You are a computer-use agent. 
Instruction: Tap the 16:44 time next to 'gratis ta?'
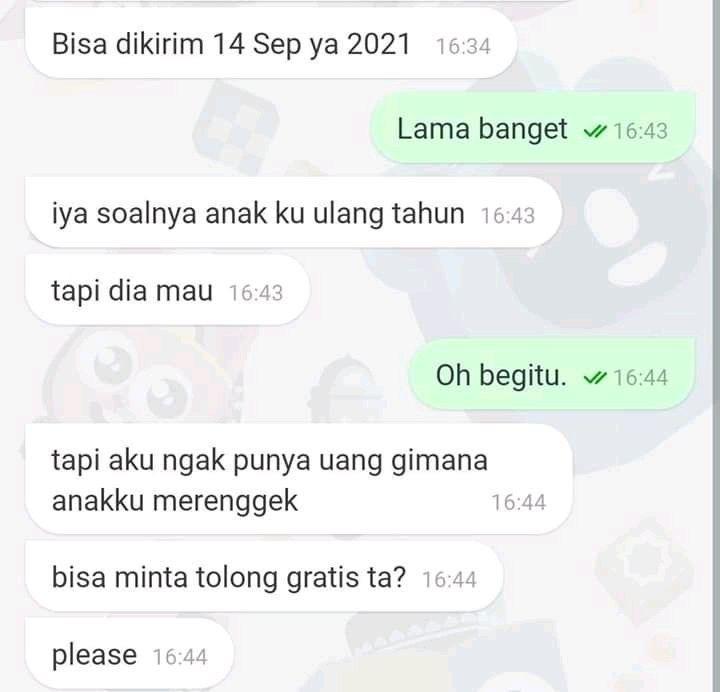point(449,579)
